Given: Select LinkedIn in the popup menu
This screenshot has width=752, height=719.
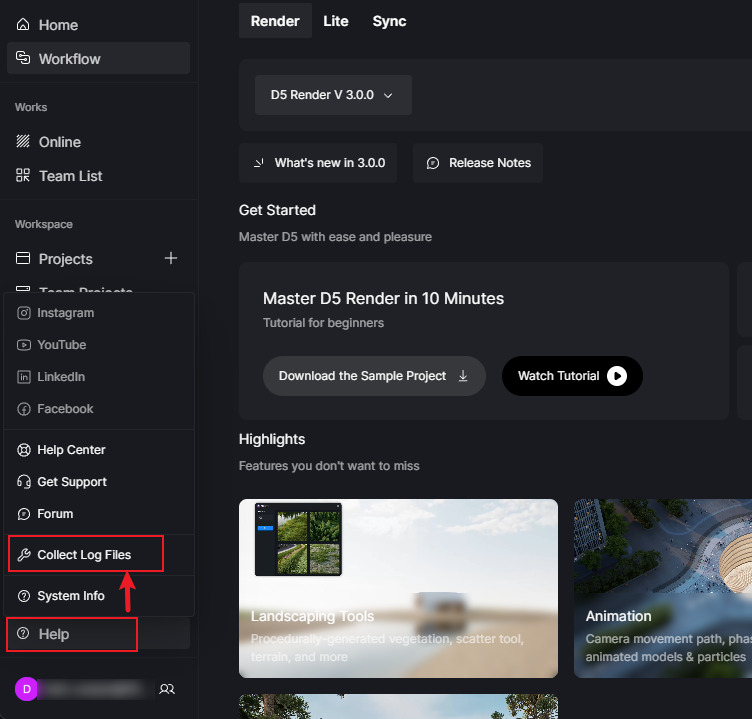Looking at the screenshot, I should point(60,377).
